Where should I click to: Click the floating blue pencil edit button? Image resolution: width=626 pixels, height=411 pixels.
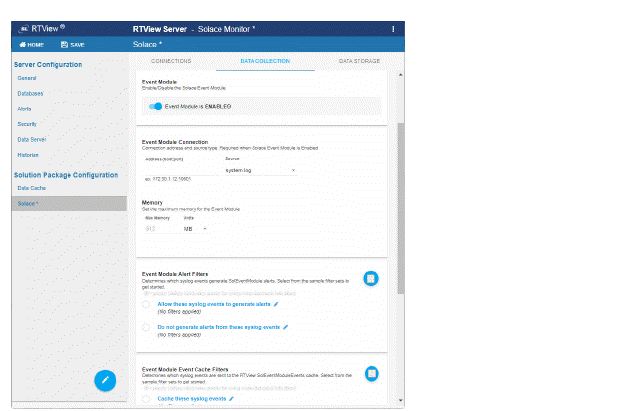tap(107, 380)
